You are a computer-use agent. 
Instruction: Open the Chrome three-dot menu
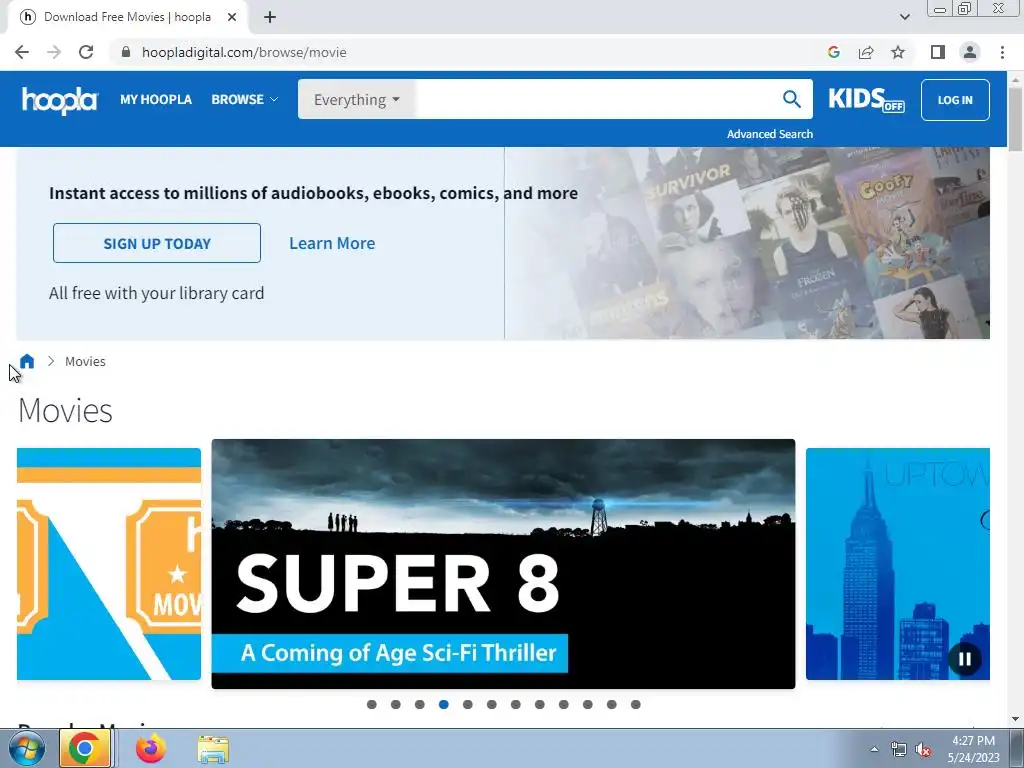tap(1002, 52)
